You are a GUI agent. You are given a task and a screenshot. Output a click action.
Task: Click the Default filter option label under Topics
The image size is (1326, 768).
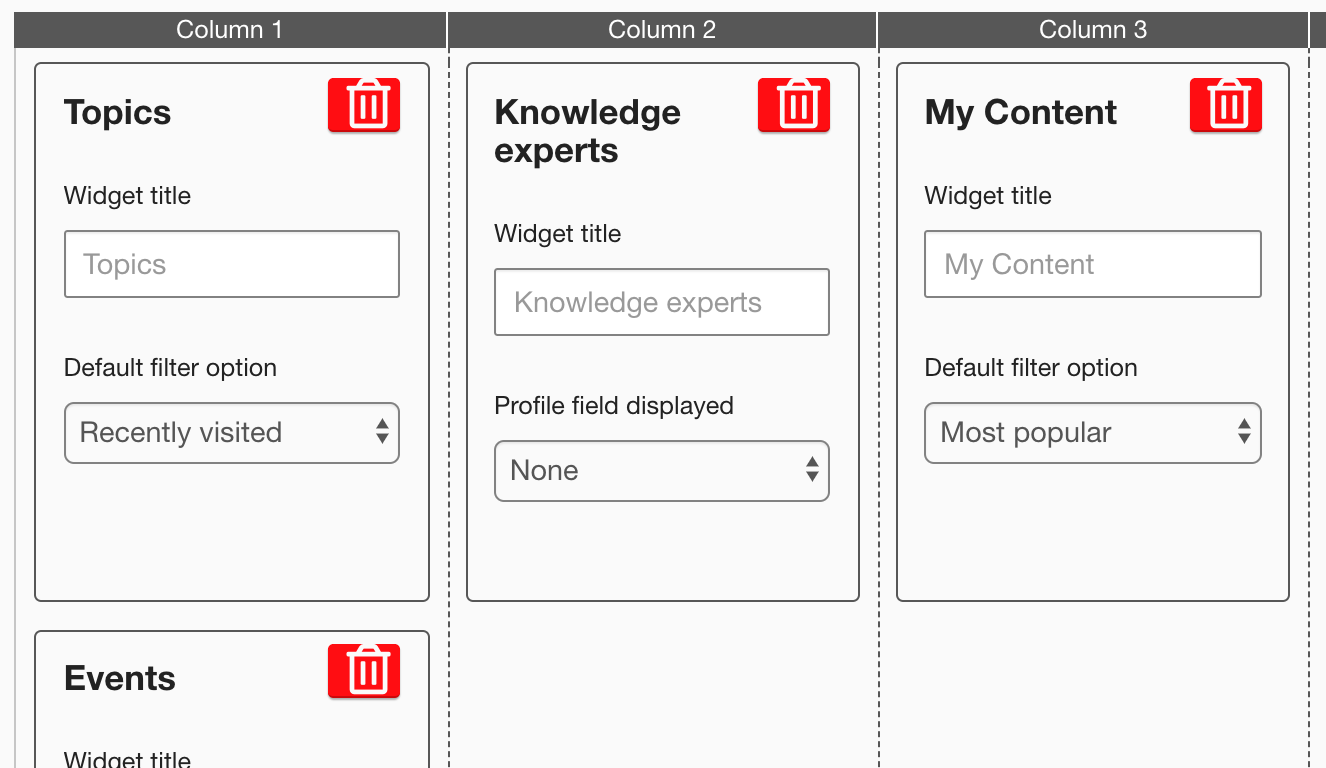[x=170, y=368]
